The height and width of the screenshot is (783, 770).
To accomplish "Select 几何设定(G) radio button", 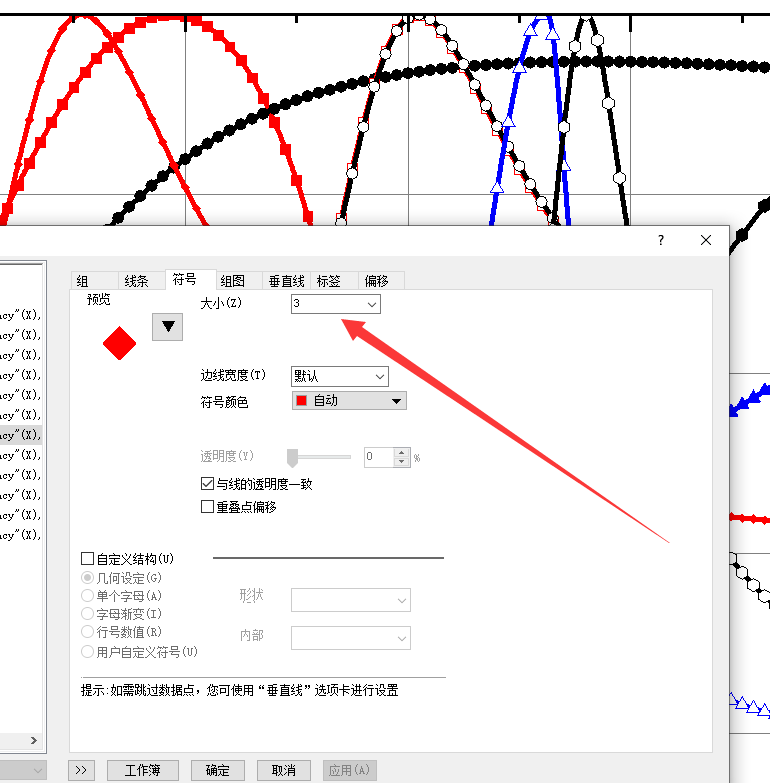I will click(x=87, y=578).
